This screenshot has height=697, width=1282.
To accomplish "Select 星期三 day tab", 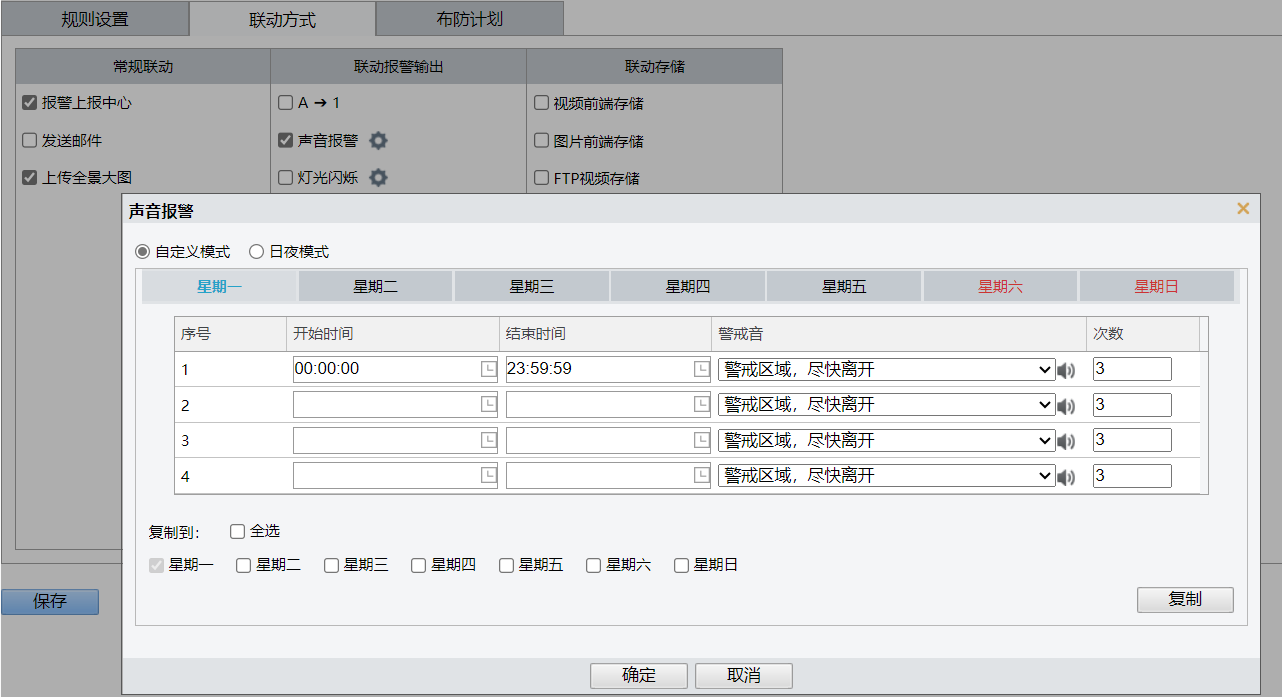I will point(532,286).
